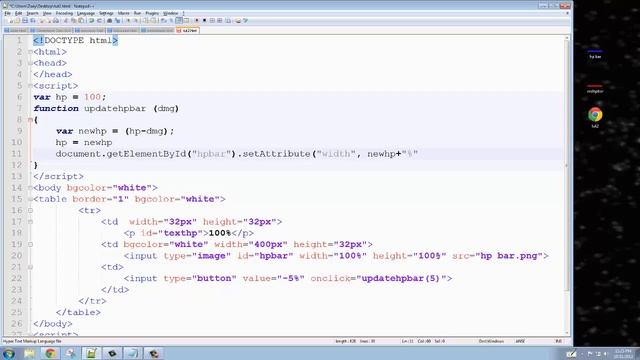The height and width of the screenshot is (360, 640).
Task: Click the save recorded macro icon
Action: 228,20
